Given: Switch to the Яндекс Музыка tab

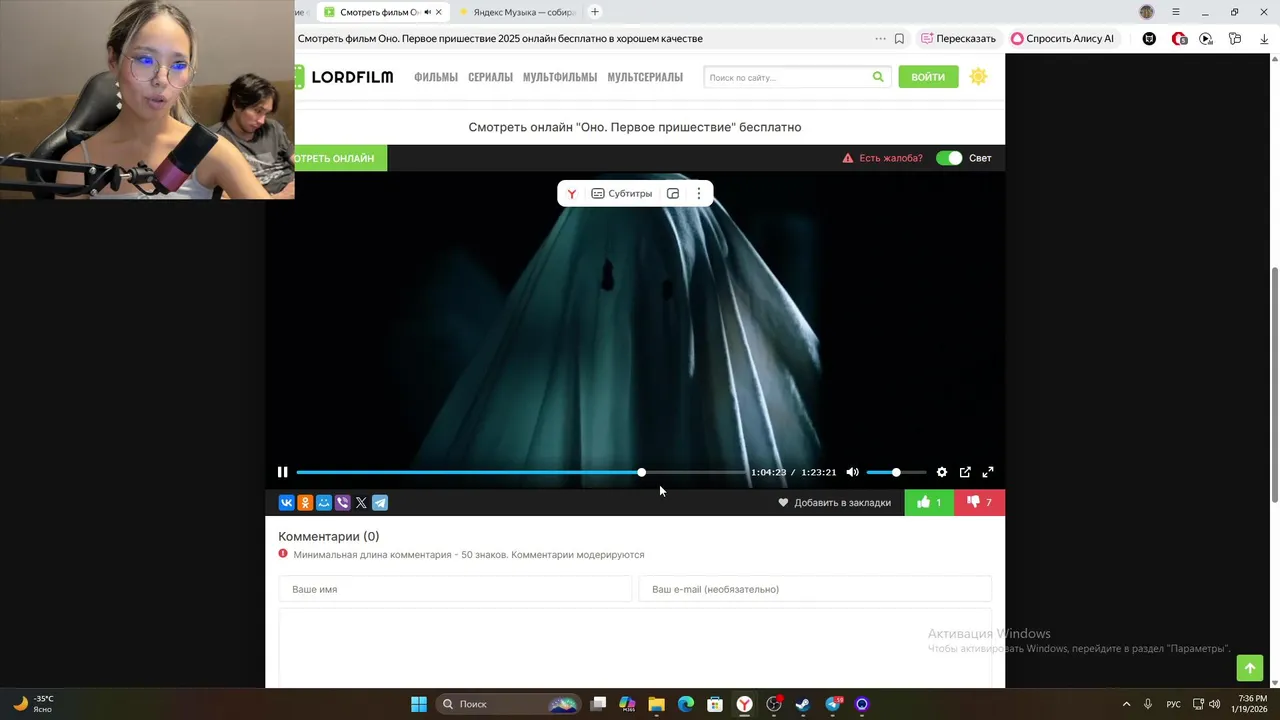Looking at the screenshot, I should [517, 12].
